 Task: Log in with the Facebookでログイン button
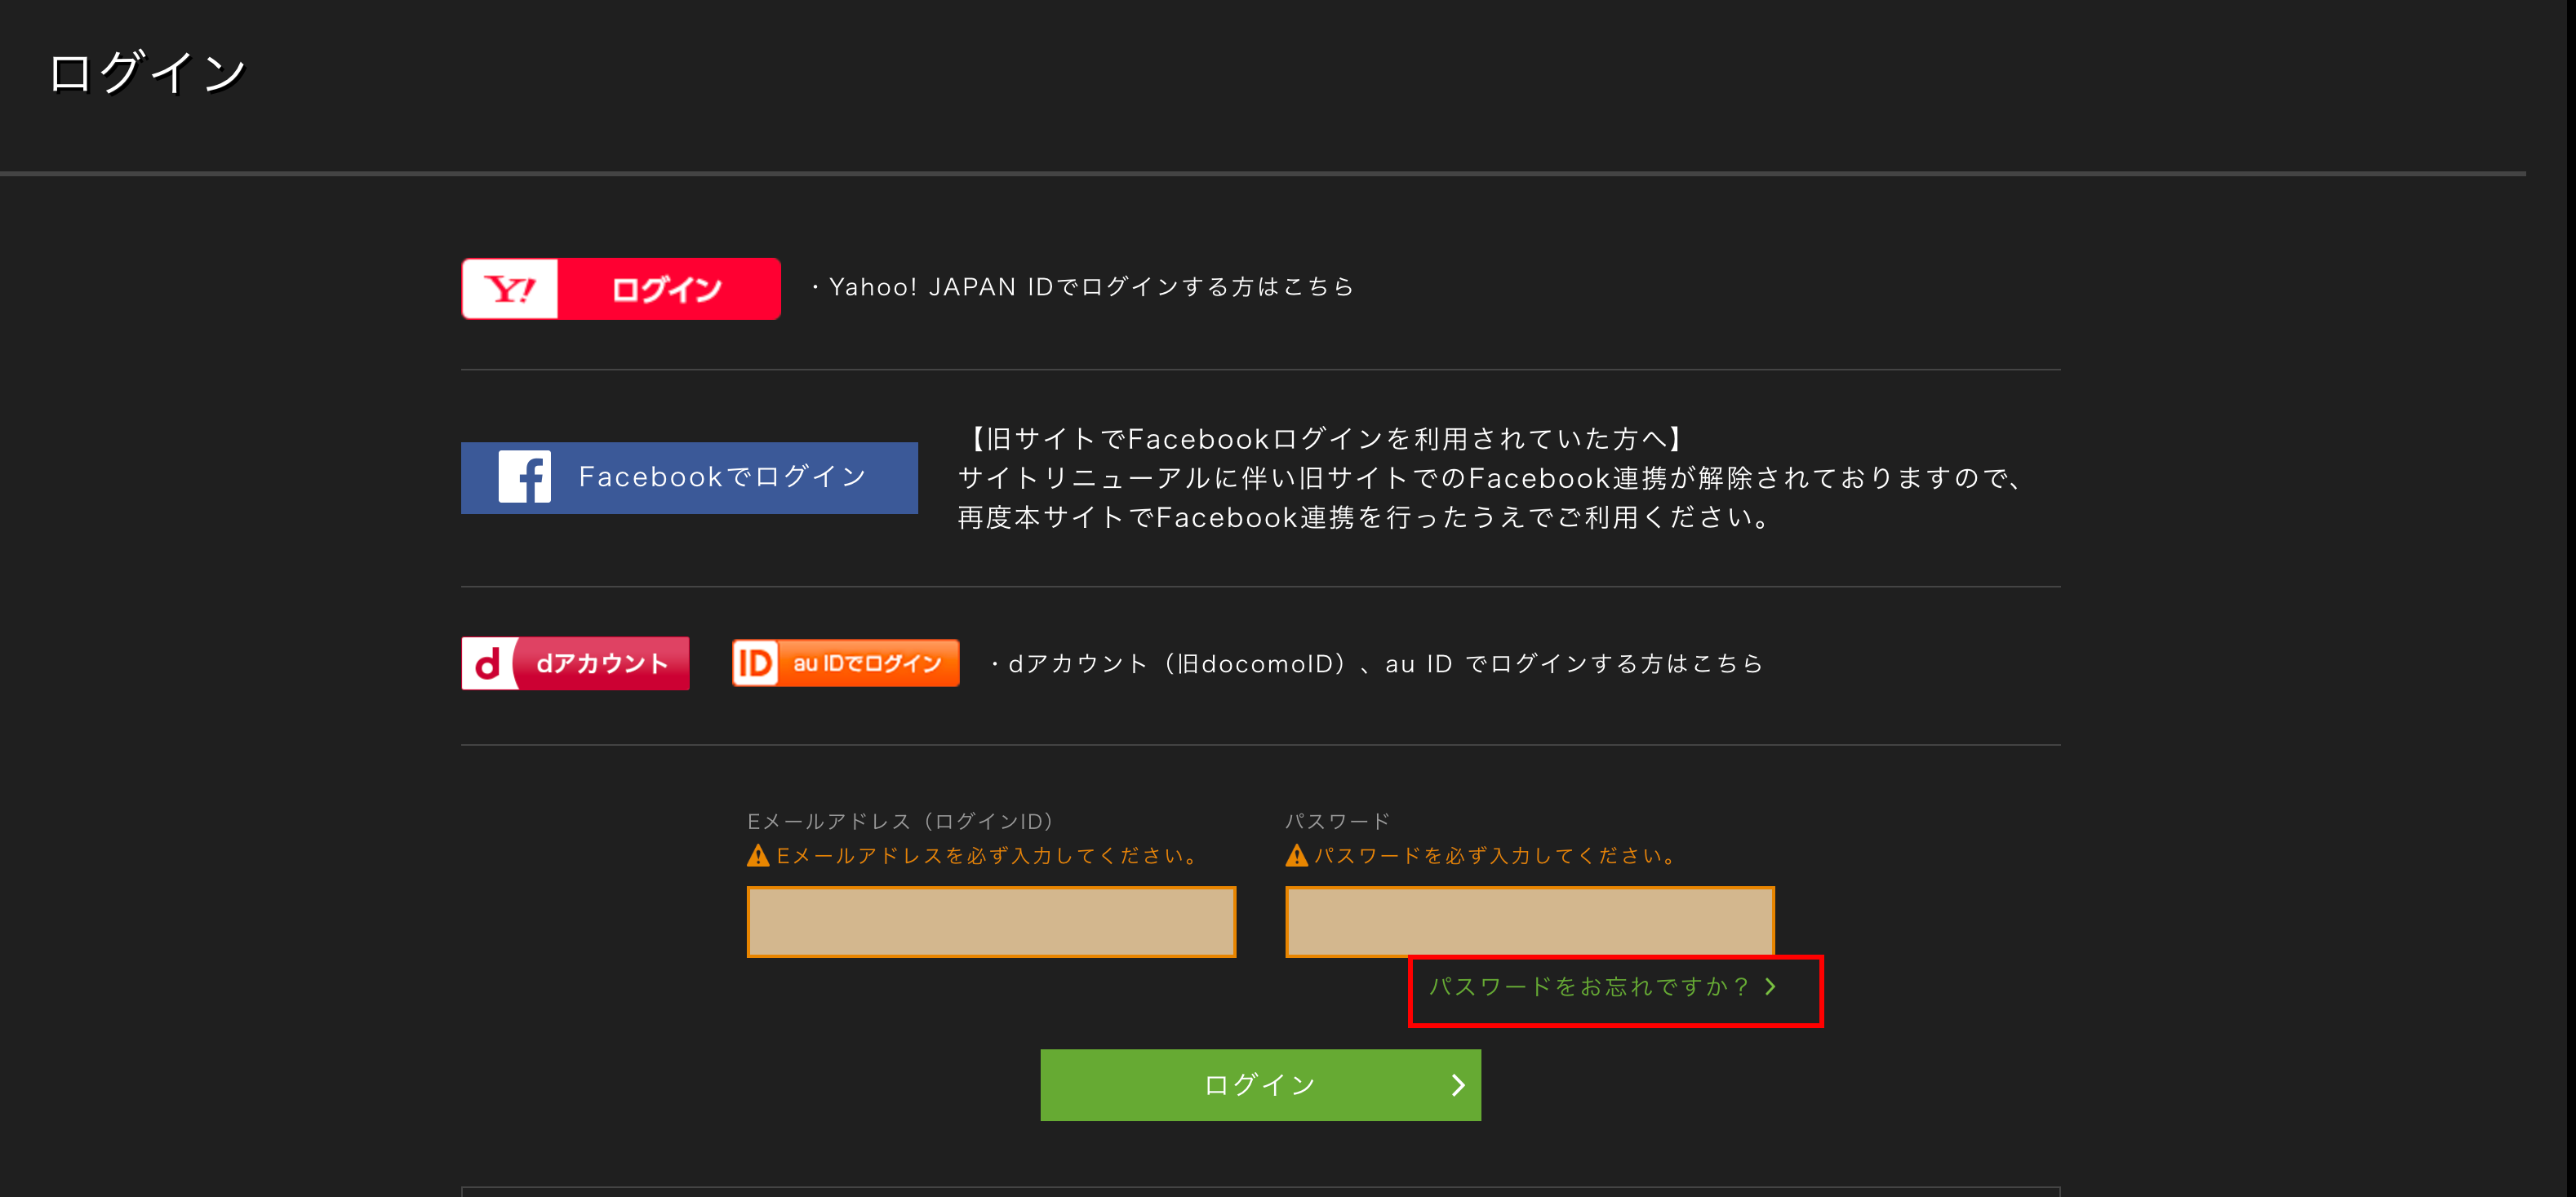pyautogui.click(x=689, y=477)
